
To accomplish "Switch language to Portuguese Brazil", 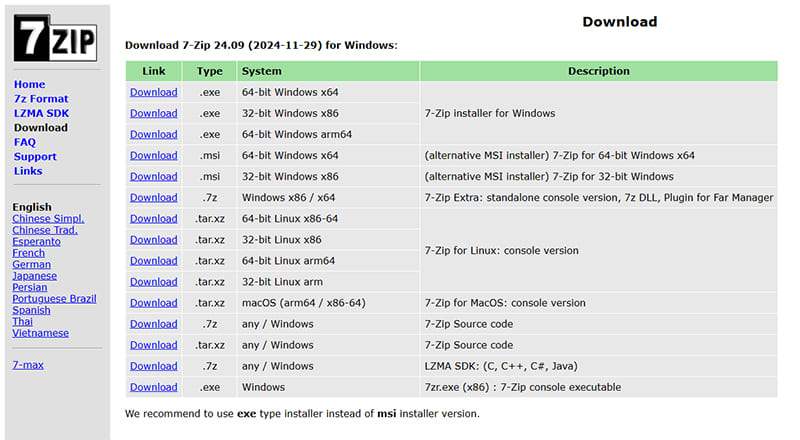I will click(x=54, y=299).
